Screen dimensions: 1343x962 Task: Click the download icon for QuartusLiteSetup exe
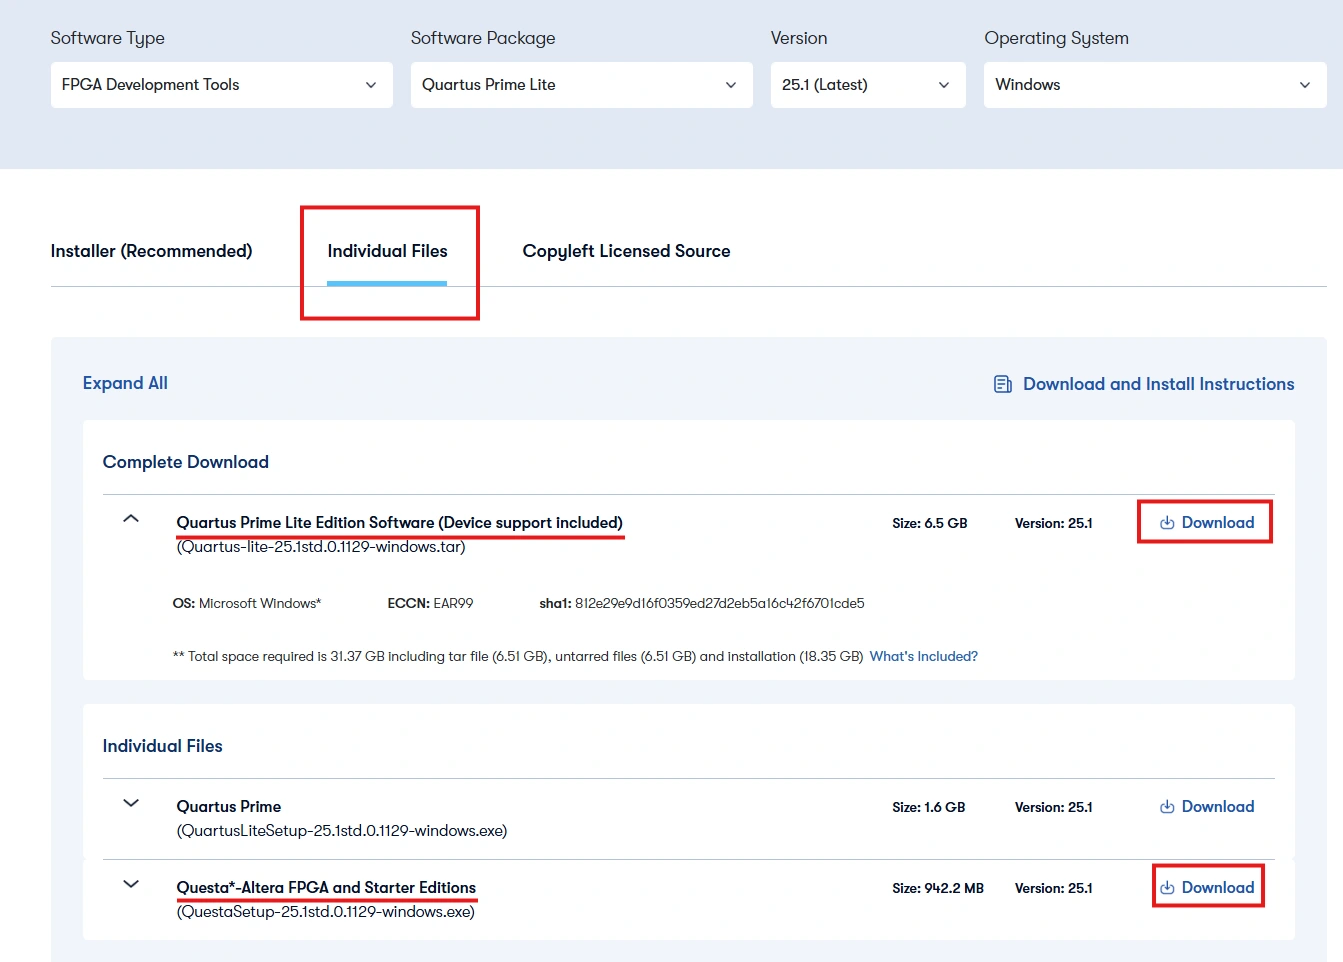pyautogui.click(x=1166, y=807)
